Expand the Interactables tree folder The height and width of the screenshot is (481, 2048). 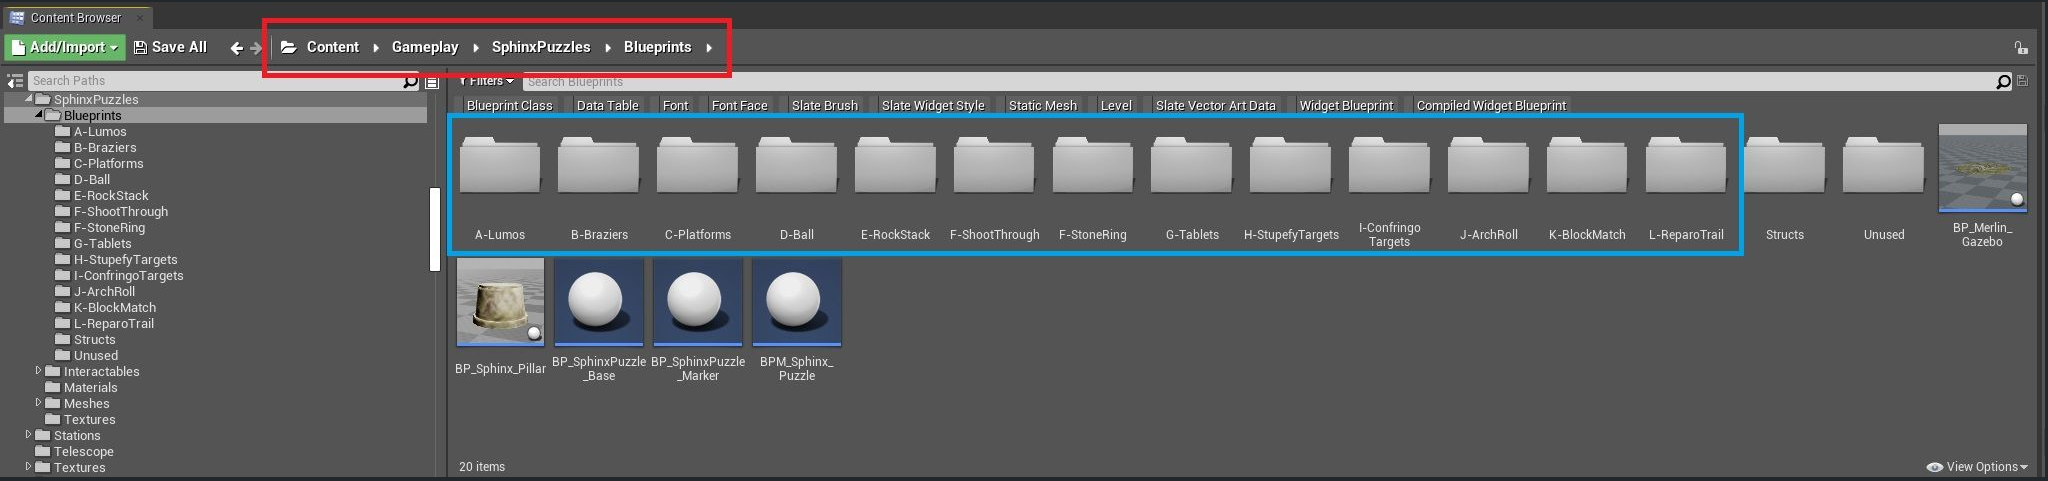39,371
